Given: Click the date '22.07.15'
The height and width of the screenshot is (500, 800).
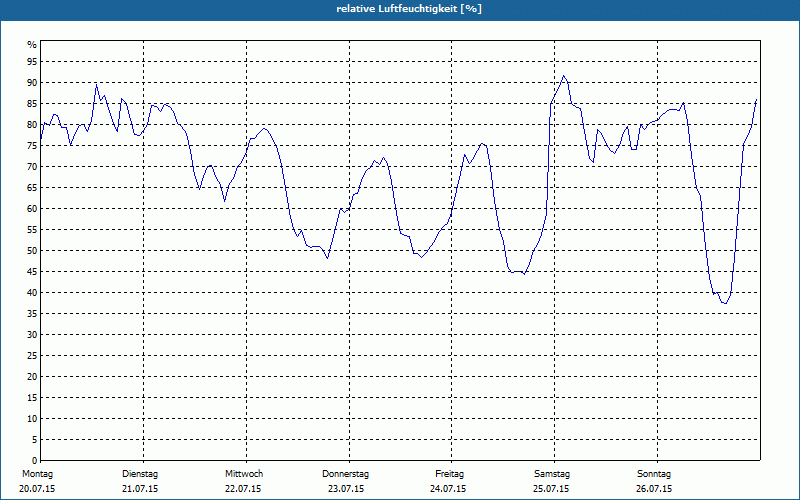Looking at the screenshot, I should 243,489.
